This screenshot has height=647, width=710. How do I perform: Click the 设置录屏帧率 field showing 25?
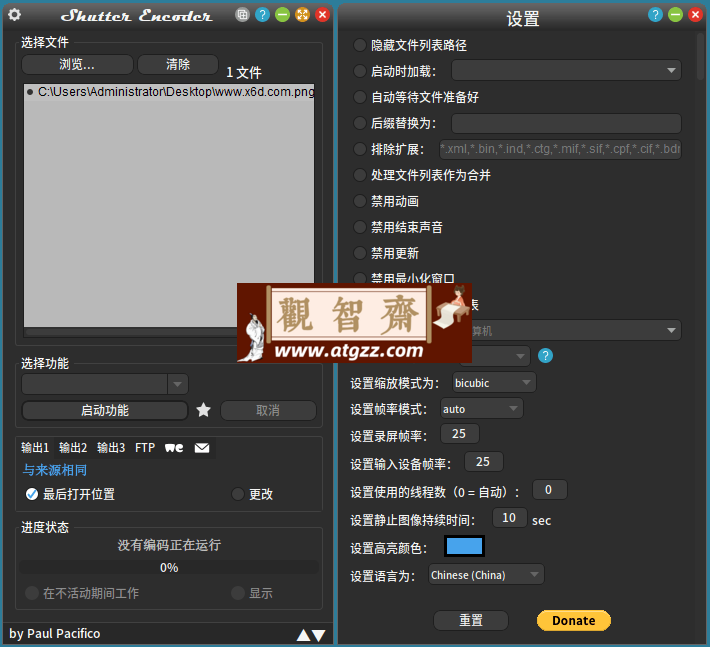459,434
